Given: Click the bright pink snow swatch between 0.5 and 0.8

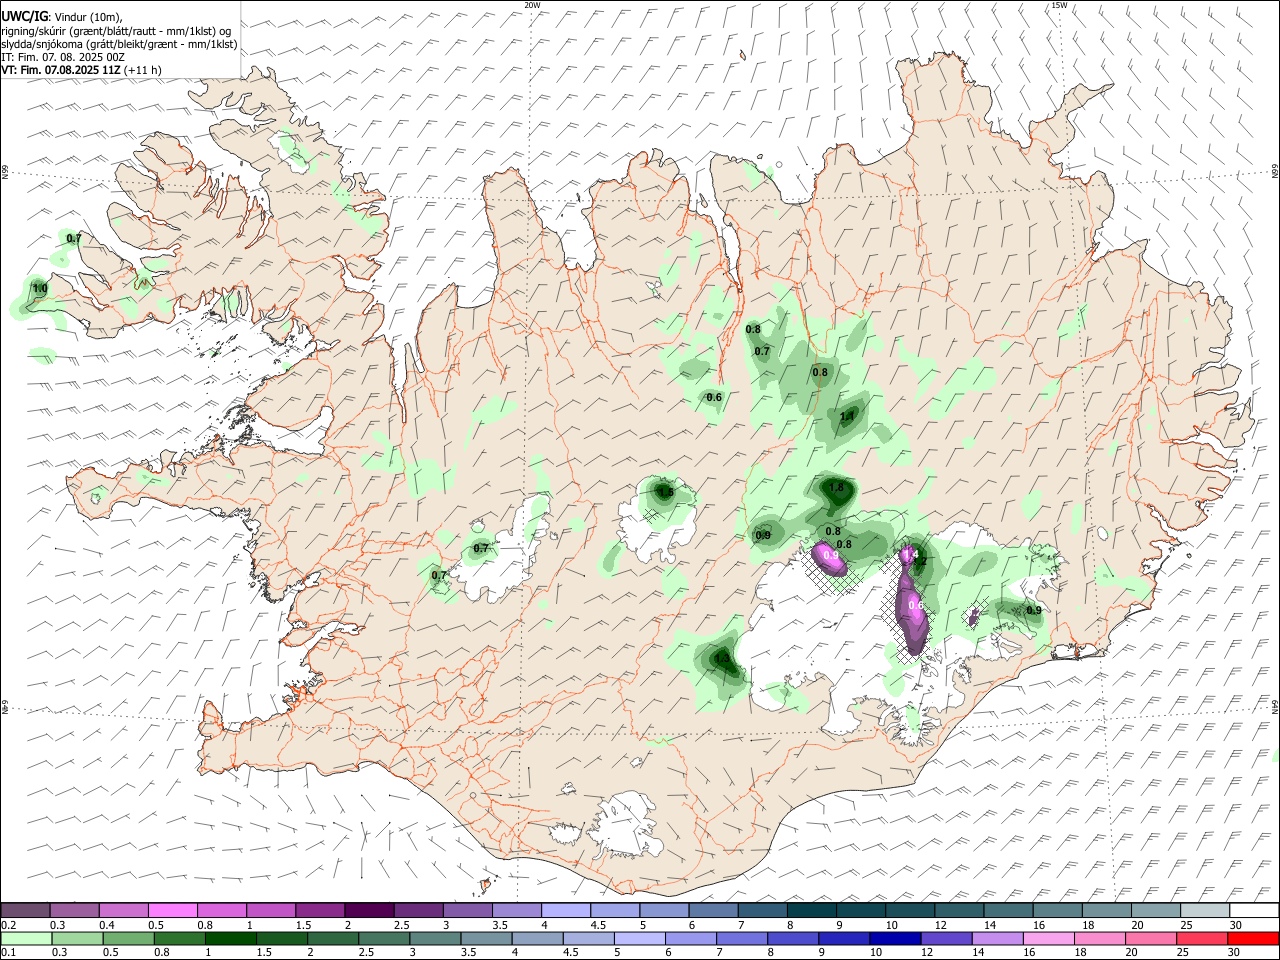Looking at the screenshot, I should [172, 910].
